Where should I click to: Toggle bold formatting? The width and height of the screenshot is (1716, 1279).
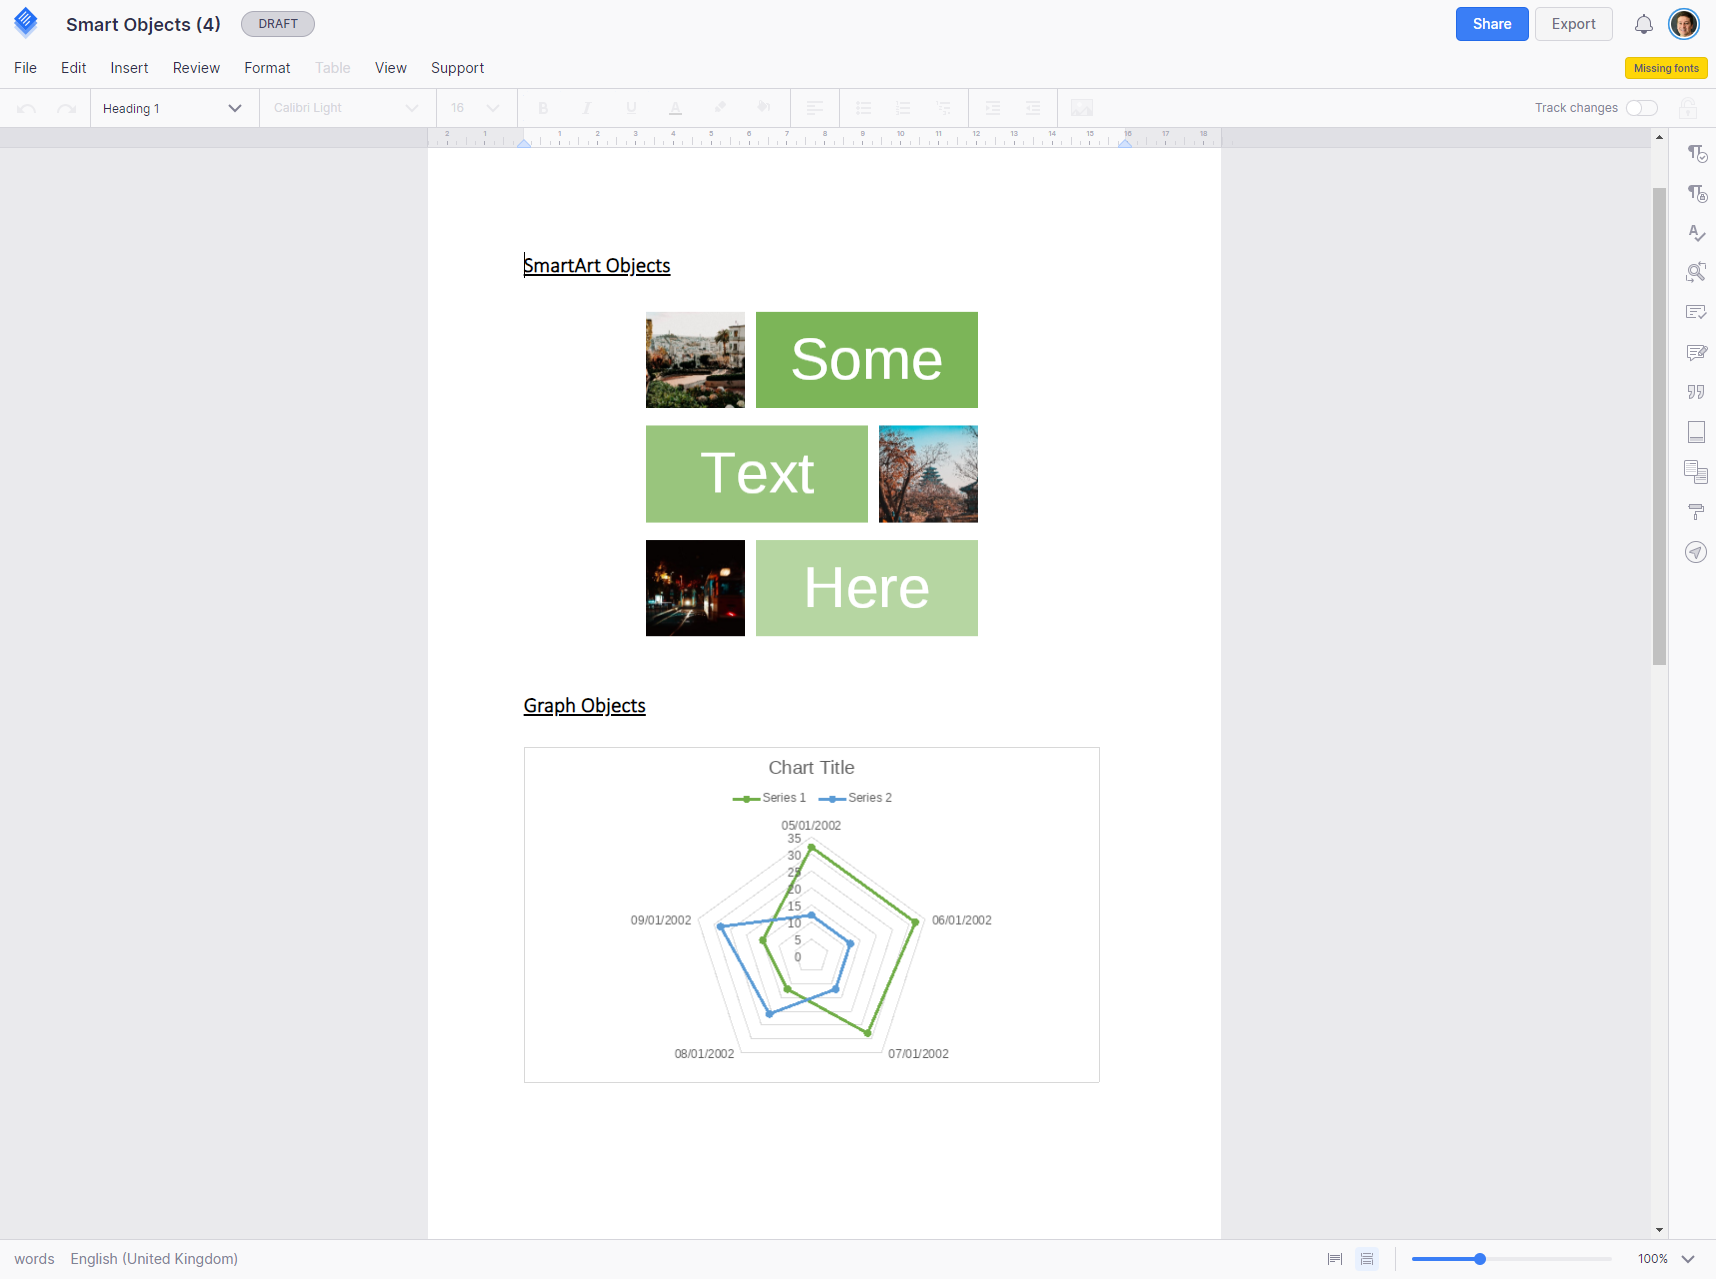pyautogui.click(x=543, y=108)
